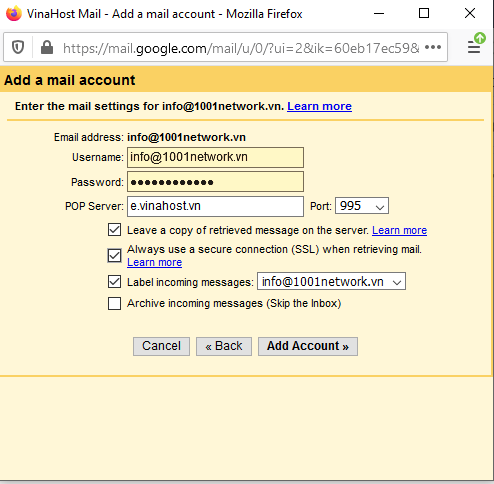Click the bold email address info@1001network.vn

click(x=186, y=137)
